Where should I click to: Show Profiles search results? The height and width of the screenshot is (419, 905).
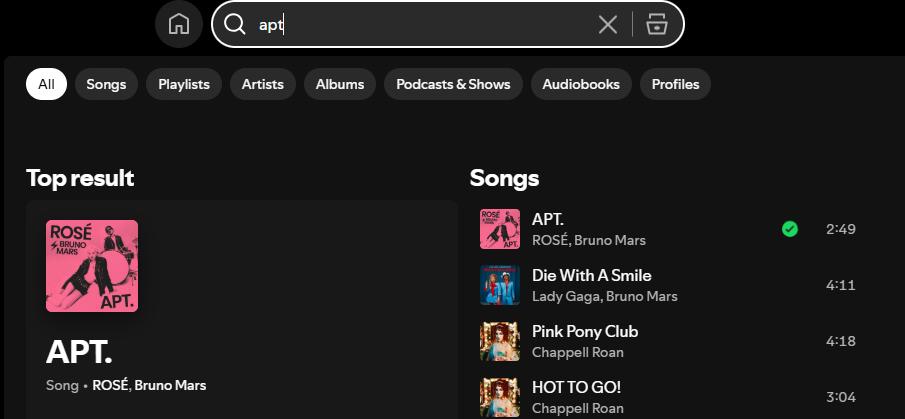[x=675, y=84]
